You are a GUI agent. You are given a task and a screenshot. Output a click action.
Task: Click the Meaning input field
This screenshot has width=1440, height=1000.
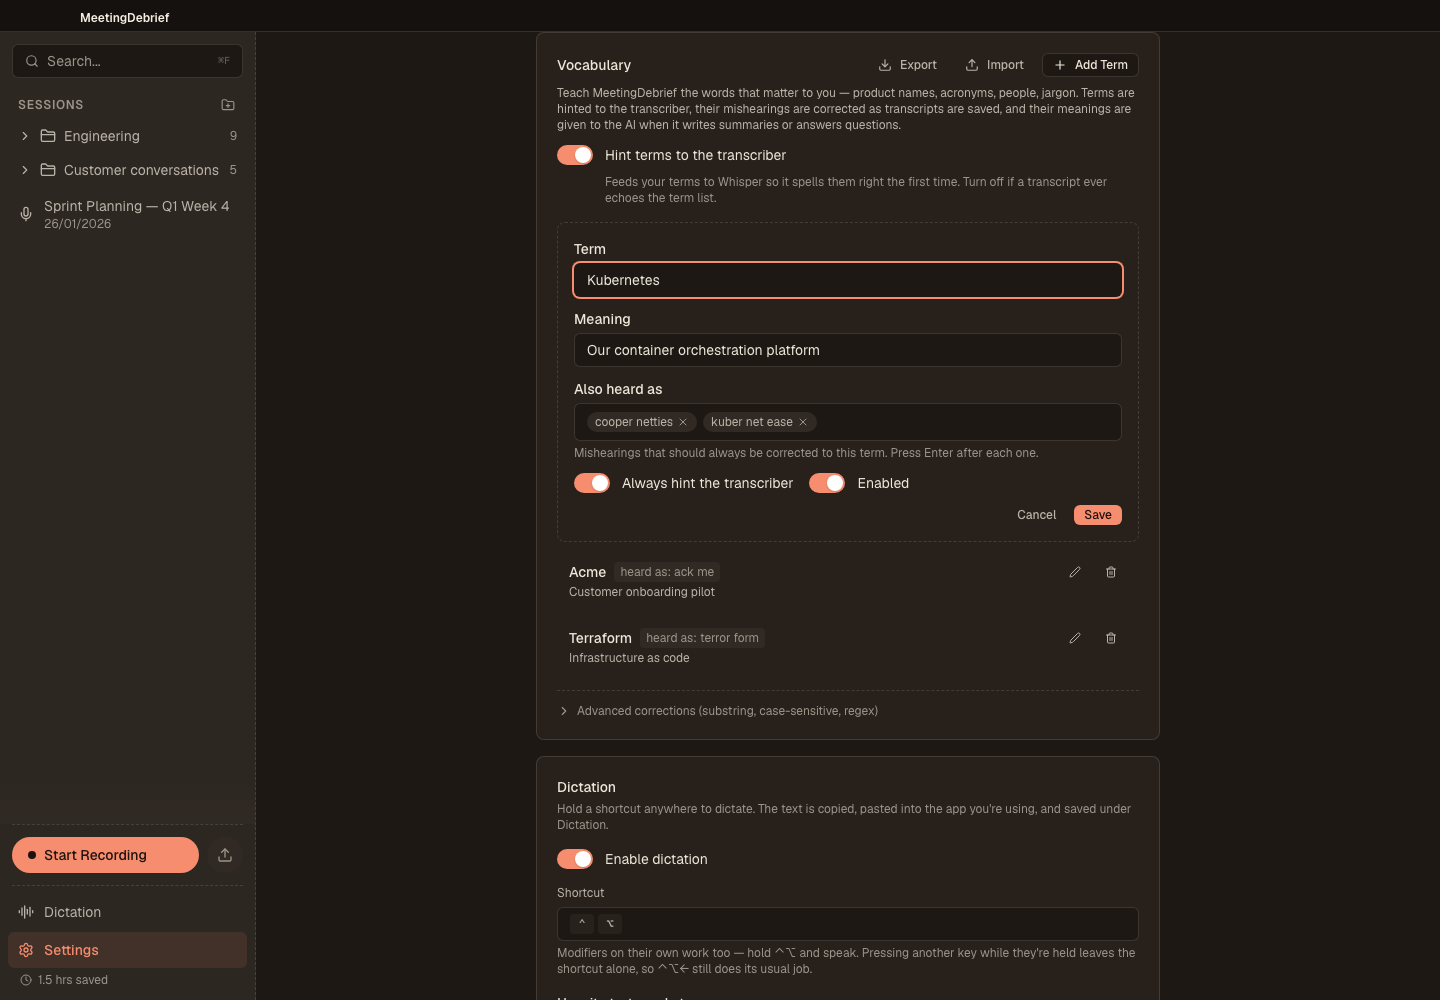(848, 350)
